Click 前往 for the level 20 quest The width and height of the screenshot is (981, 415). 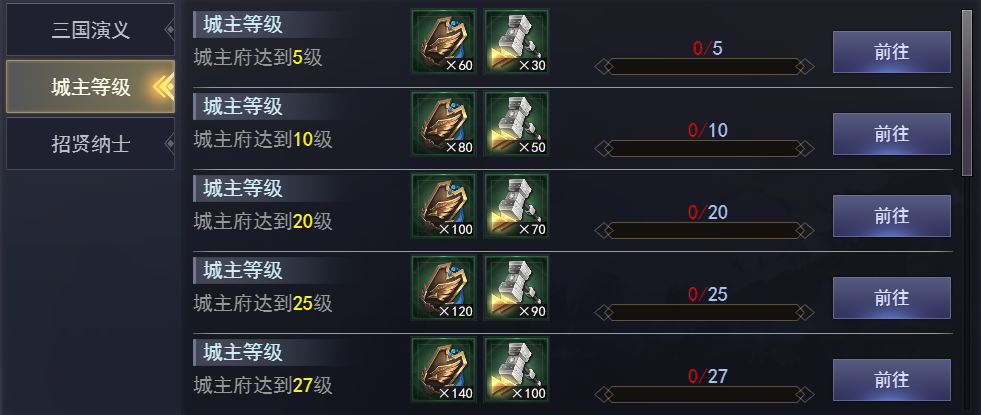892,216
